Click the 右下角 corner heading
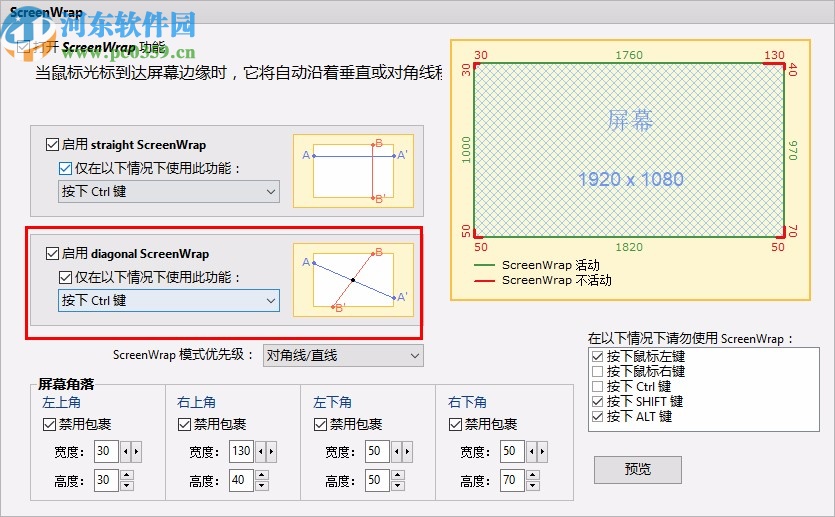Screen dimensions: 835x517 coord(468,402)
